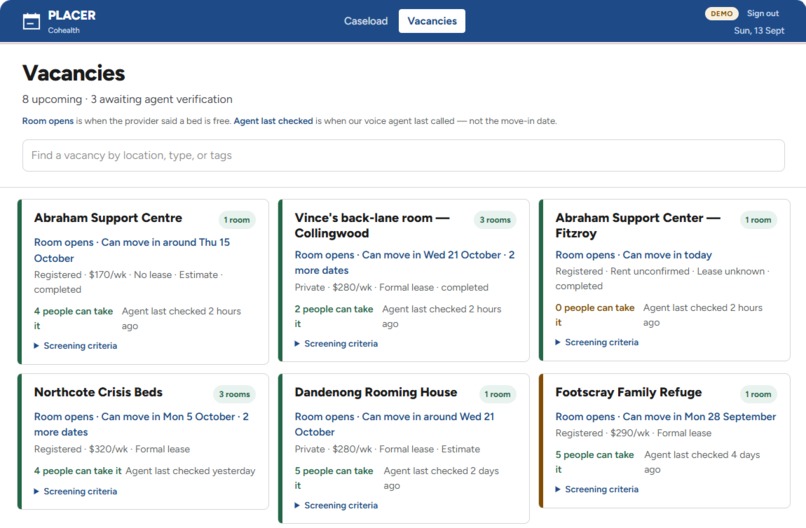Image resolution: width=806 pixels, height=528 pixels.
Task: Click '2 people can take it' on Vince's card
Action: point(334,316)
